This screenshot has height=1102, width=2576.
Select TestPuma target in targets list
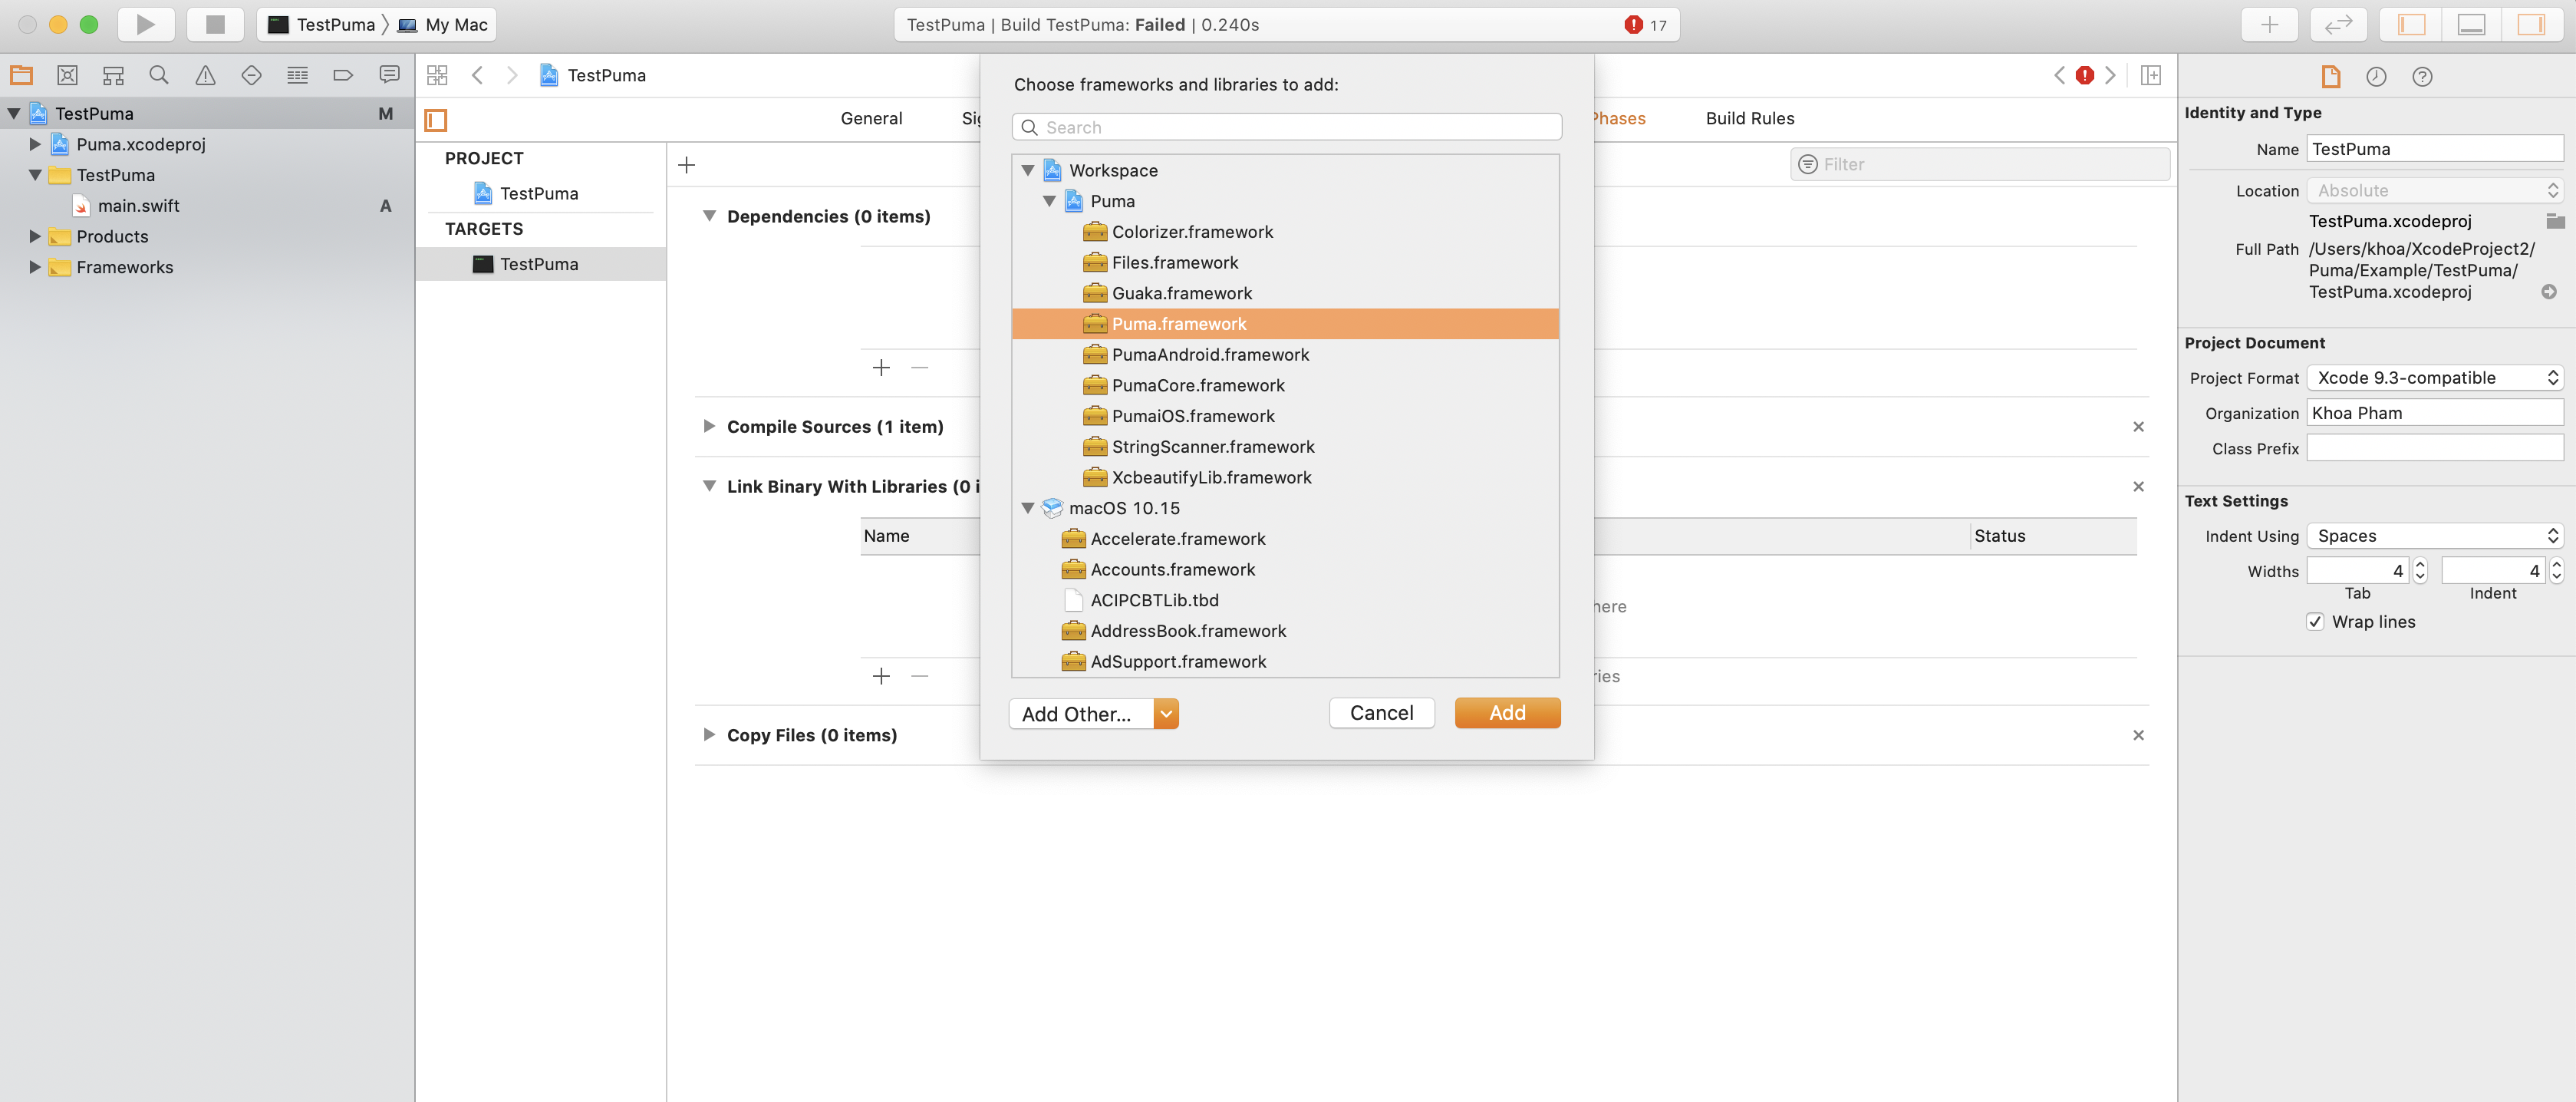540,264
